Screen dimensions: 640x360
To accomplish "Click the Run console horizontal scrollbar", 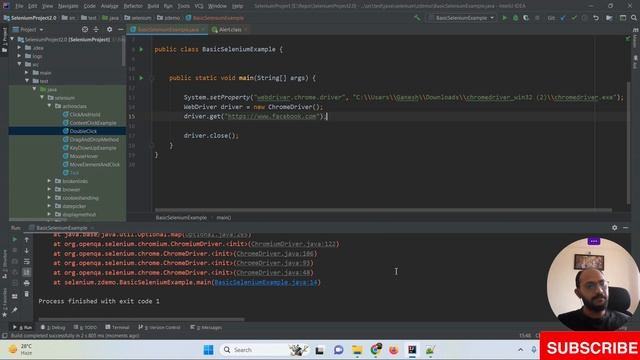I will click(x=141, y=319).
